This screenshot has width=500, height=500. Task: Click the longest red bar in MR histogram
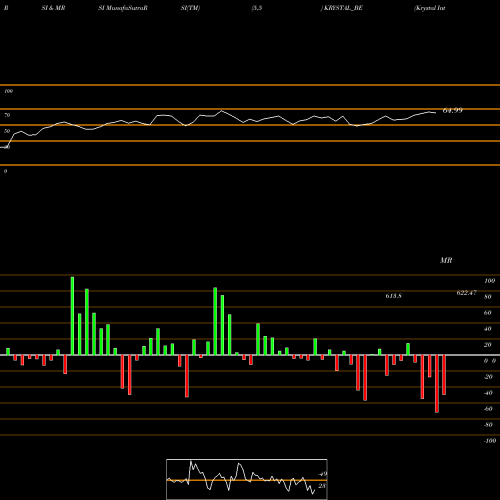point(437,384)
